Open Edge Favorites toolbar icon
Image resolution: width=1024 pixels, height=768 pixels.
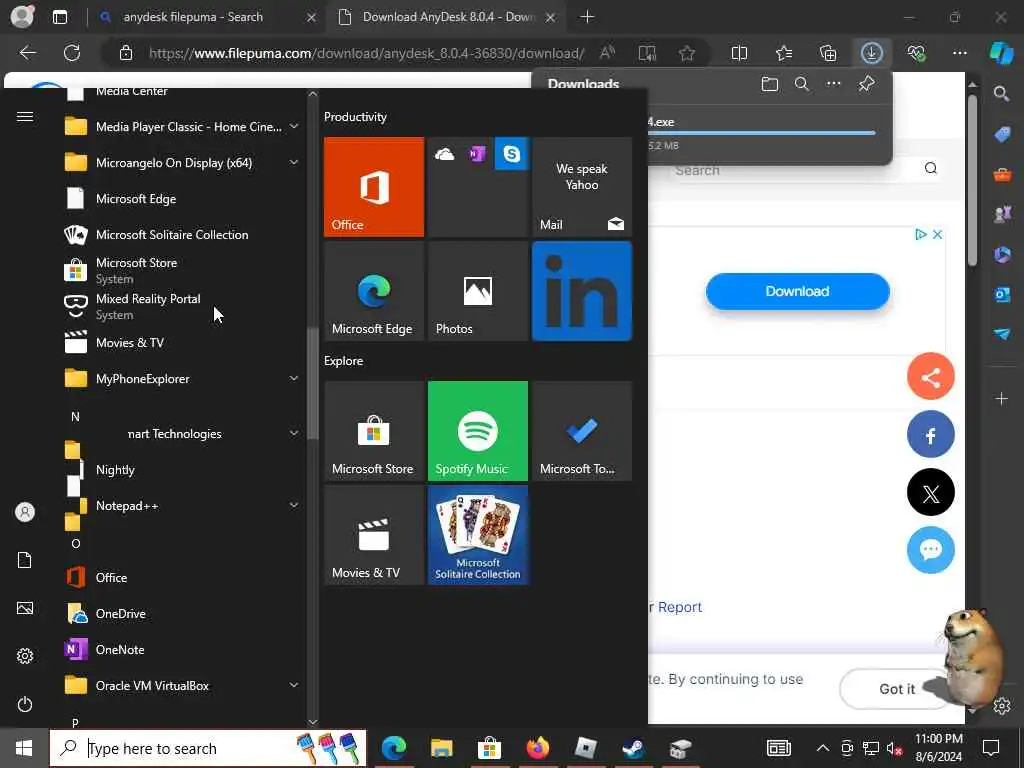[784, 53]
